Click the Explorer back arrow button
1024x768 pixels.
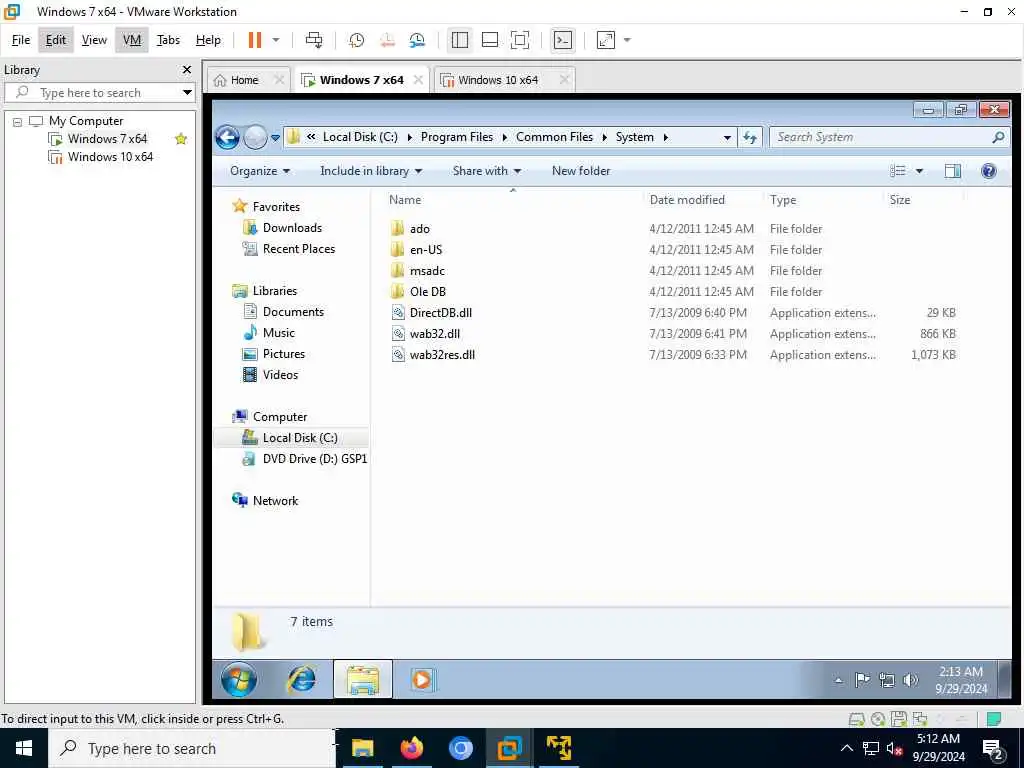click(x=227, y=137)
